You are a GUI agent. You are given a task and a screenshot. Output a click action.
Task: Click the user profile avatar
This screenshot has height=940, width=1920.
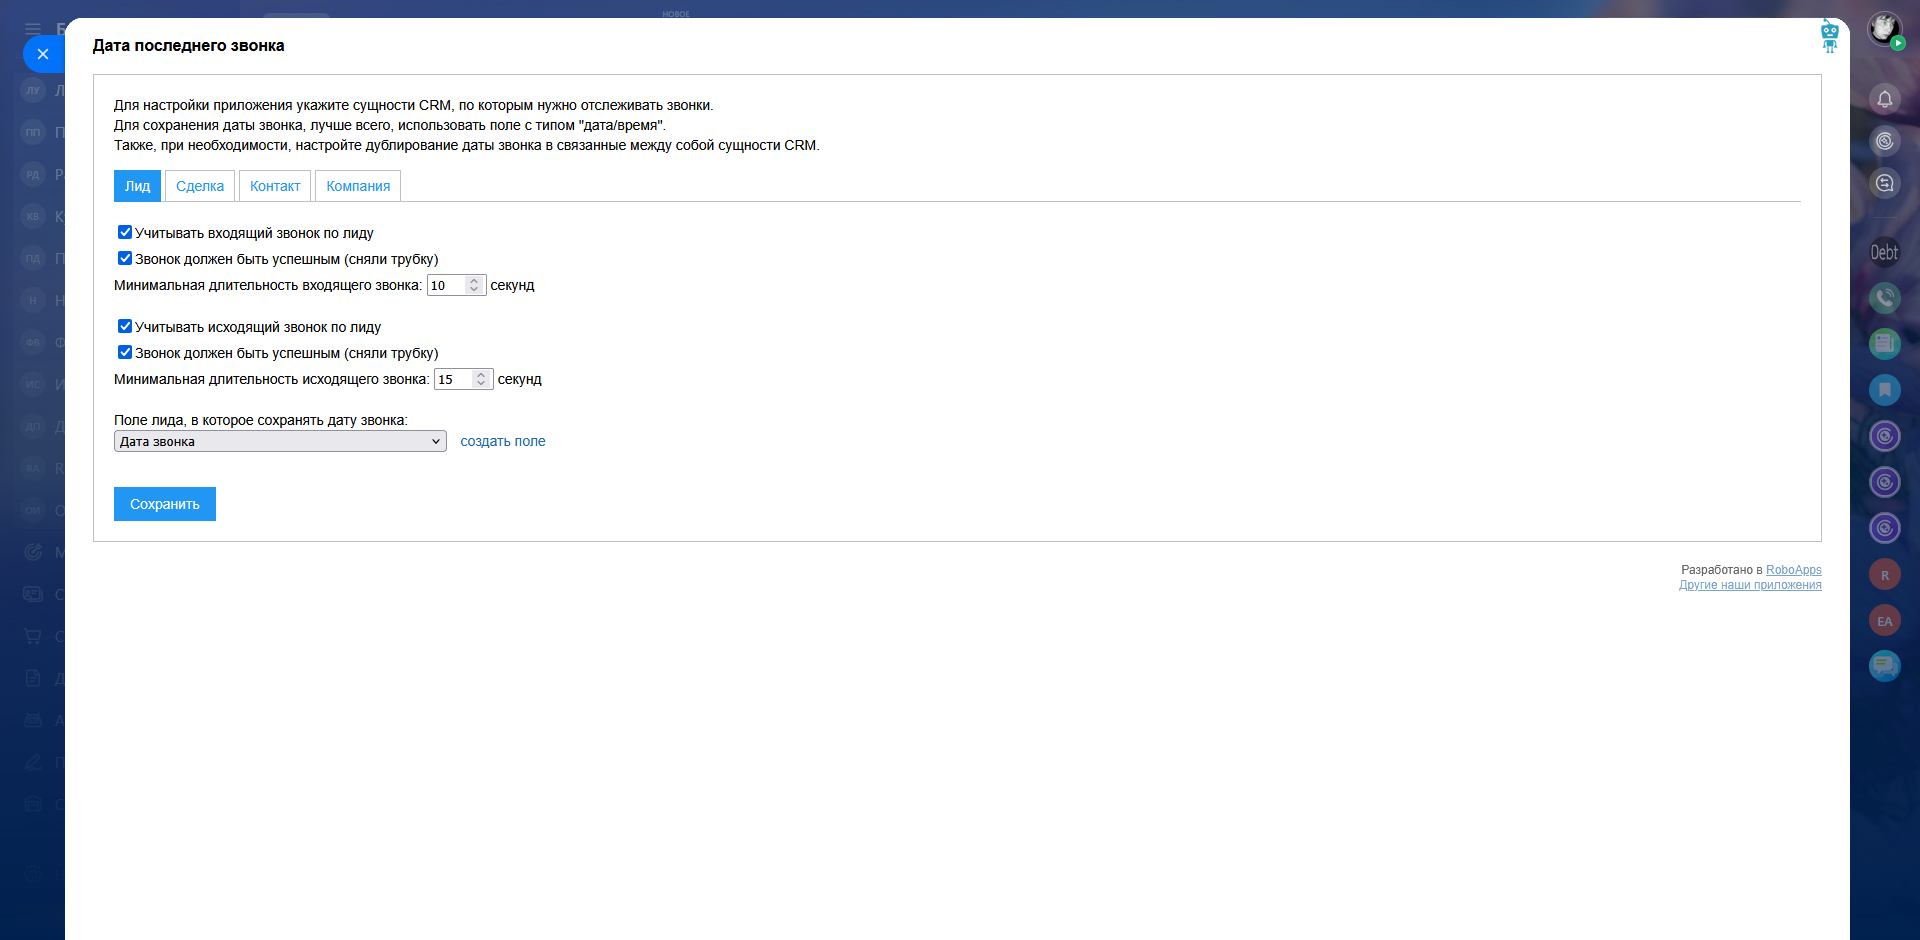(x=1884, y=28)
